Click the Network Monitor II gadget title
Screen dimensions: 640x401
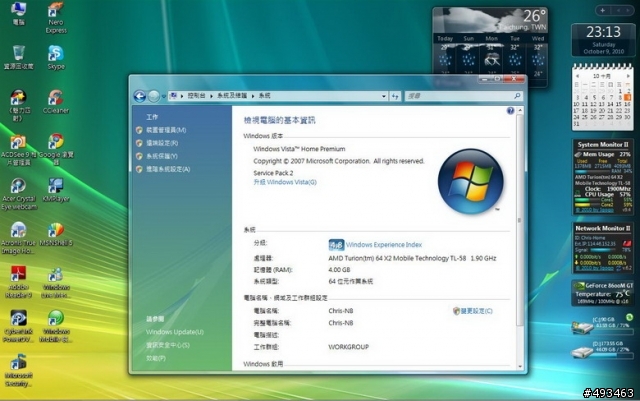tap(602, 228)
